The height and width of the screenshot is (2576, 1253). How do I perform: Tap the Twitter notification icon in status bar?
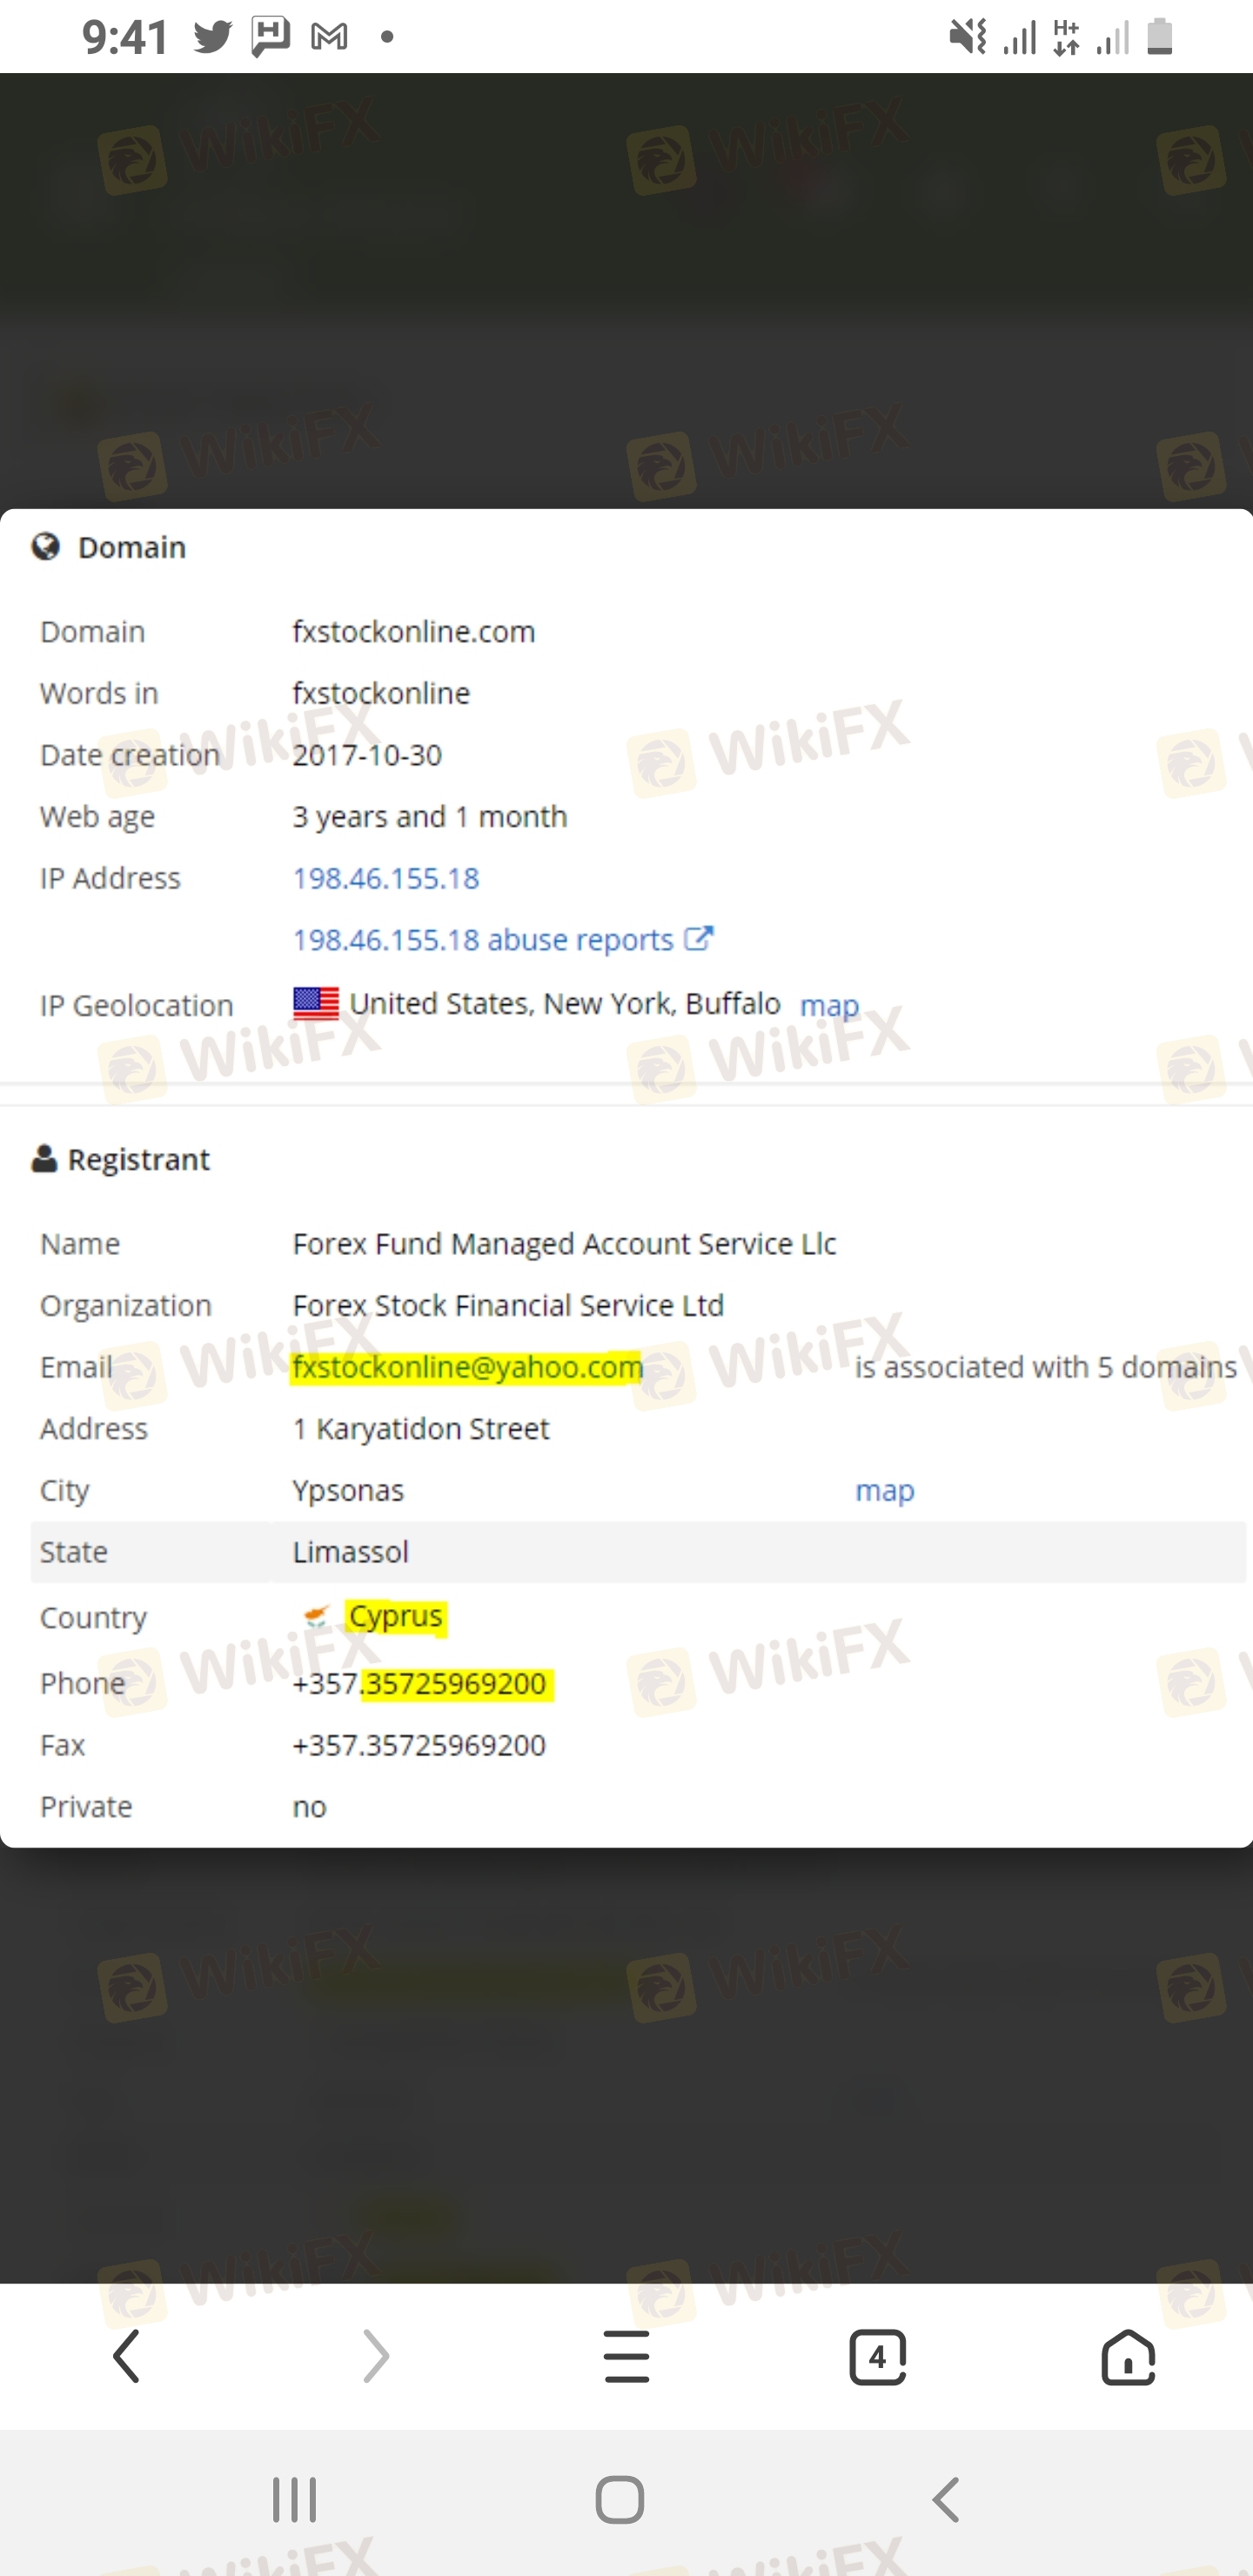click(212, 37)
